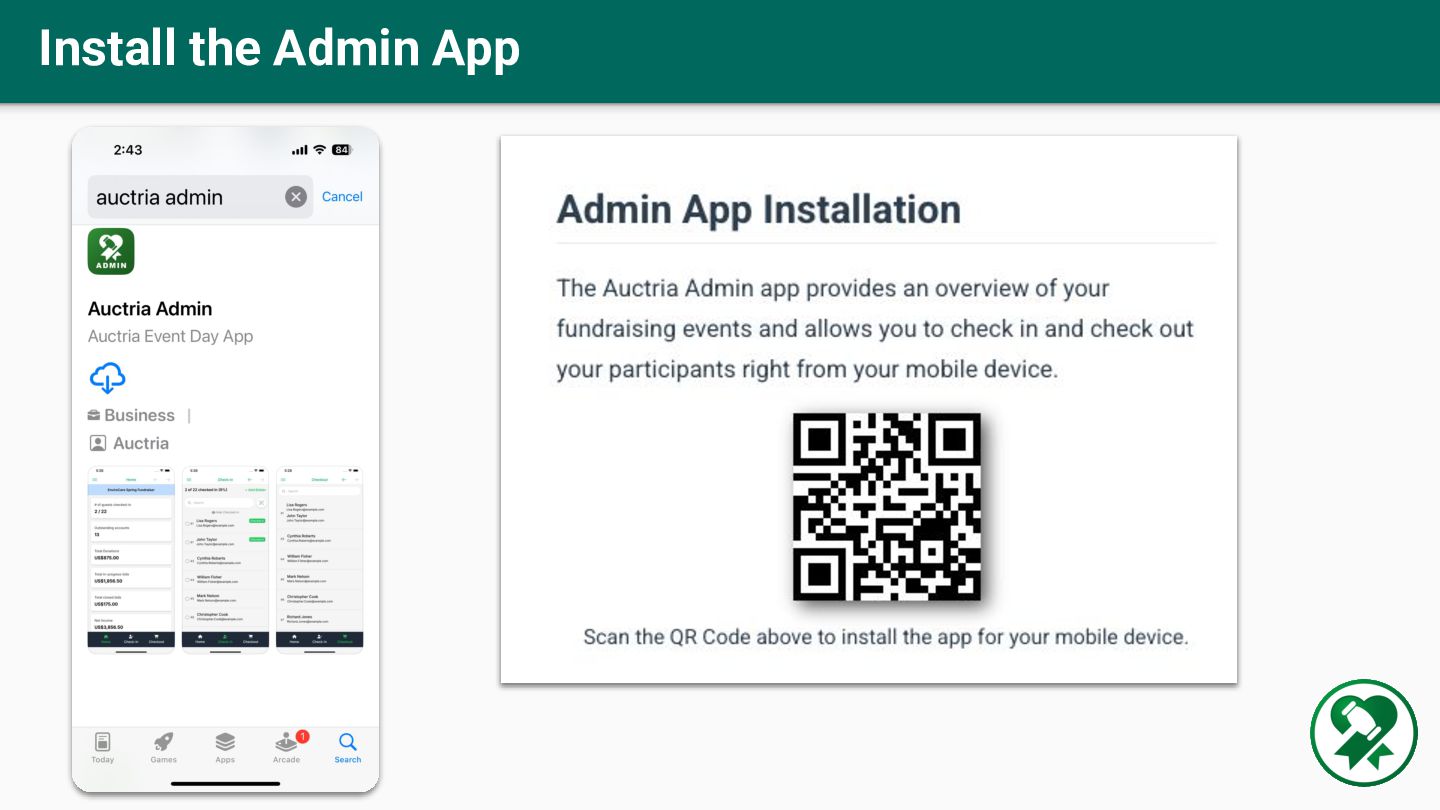Click the 'Install the Admin App' slide title
This screenshot has width=1440, height=810.
[279, 48]
